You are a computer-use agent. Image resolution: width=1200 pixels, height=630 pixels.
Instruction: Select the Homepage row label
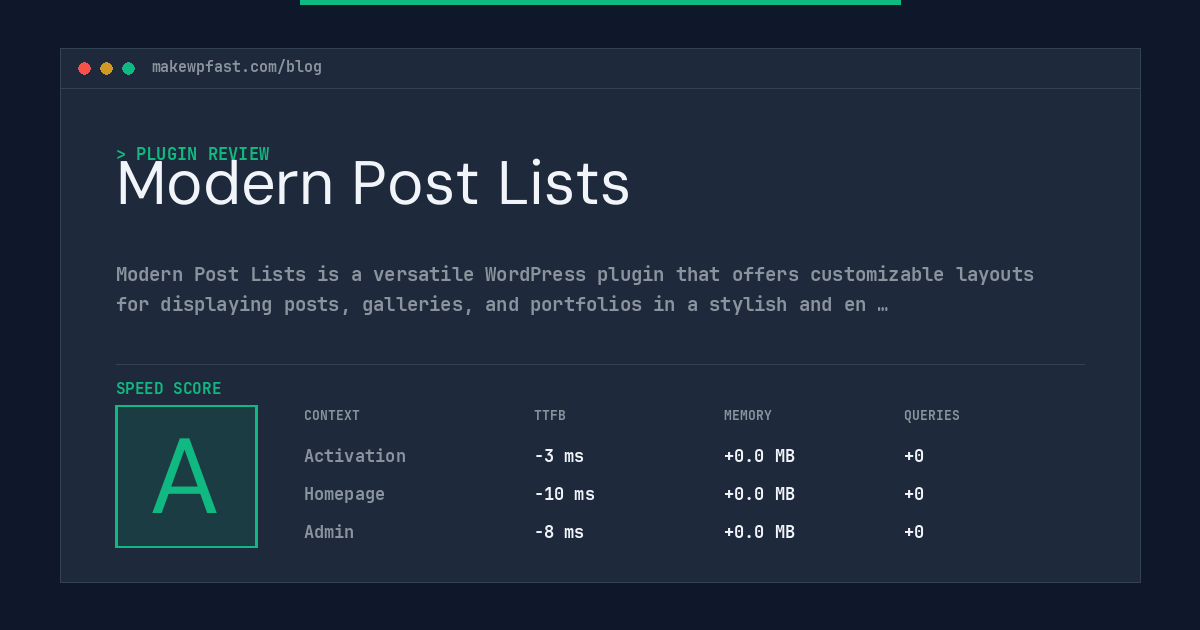(x=344, y=494)
